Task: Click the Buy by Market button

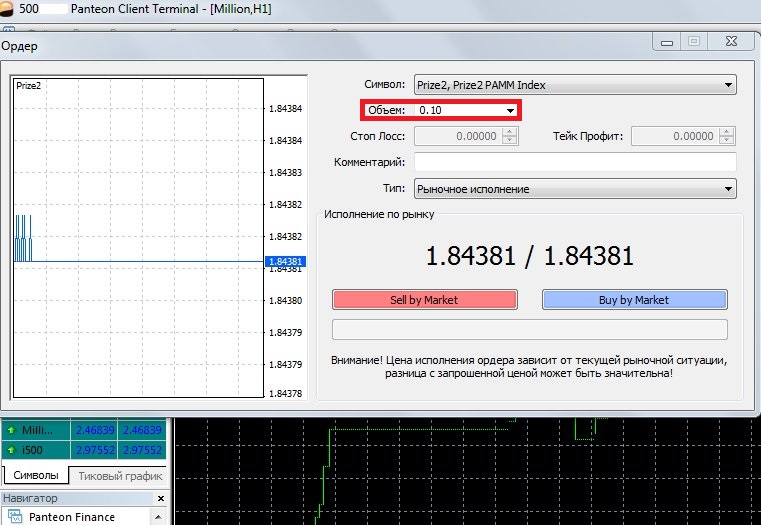Action: pos(634,299)
